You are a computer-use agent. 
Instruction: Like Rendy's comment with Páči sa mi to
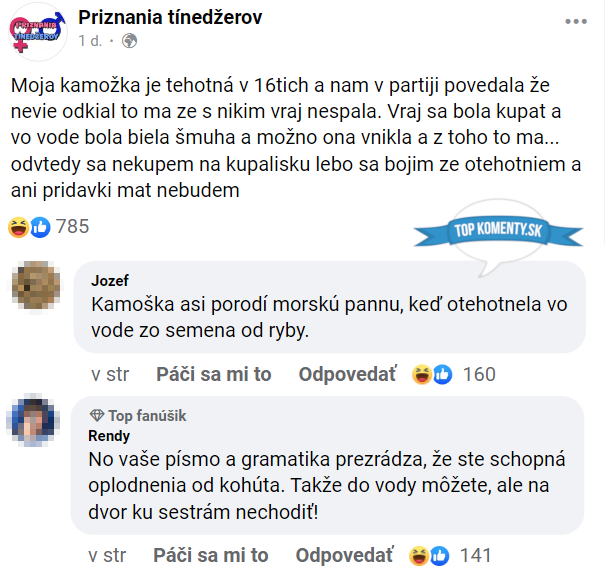tap(210, 555)
